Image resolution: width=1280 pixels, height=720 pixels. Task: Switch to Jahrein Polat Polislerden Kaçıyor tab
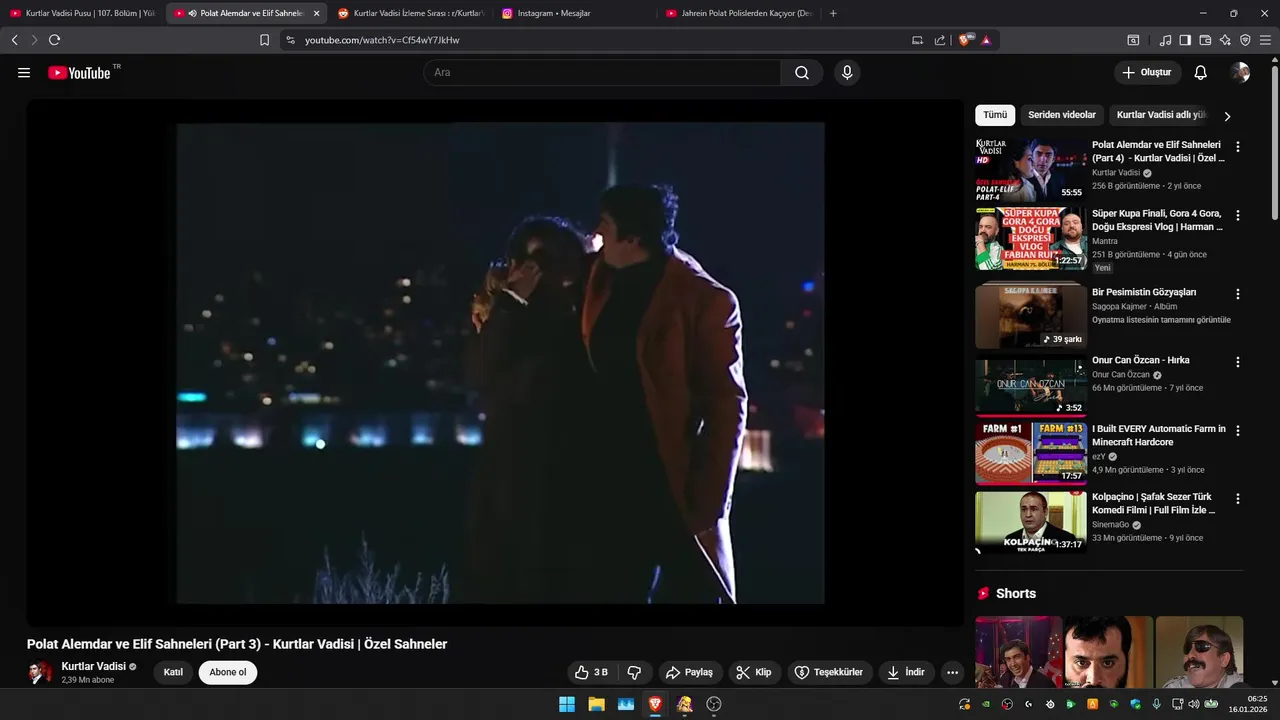pyautogui.click(x=738, y=13)
